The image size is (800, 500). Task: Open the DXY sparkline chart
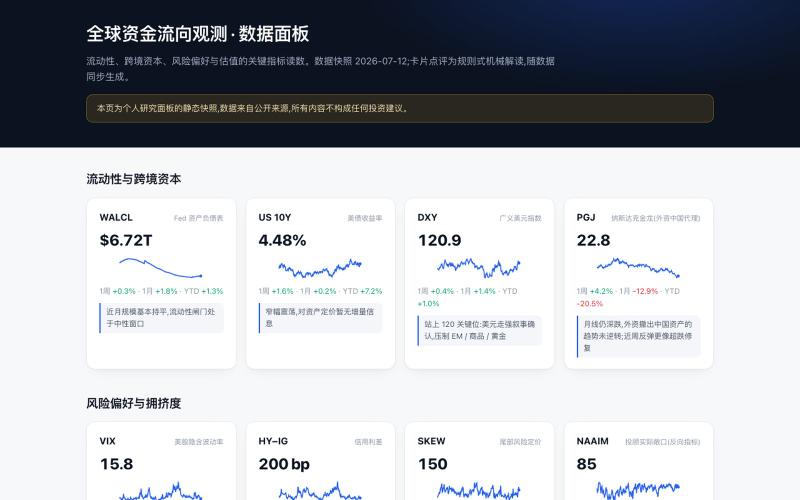click(479, 268)
